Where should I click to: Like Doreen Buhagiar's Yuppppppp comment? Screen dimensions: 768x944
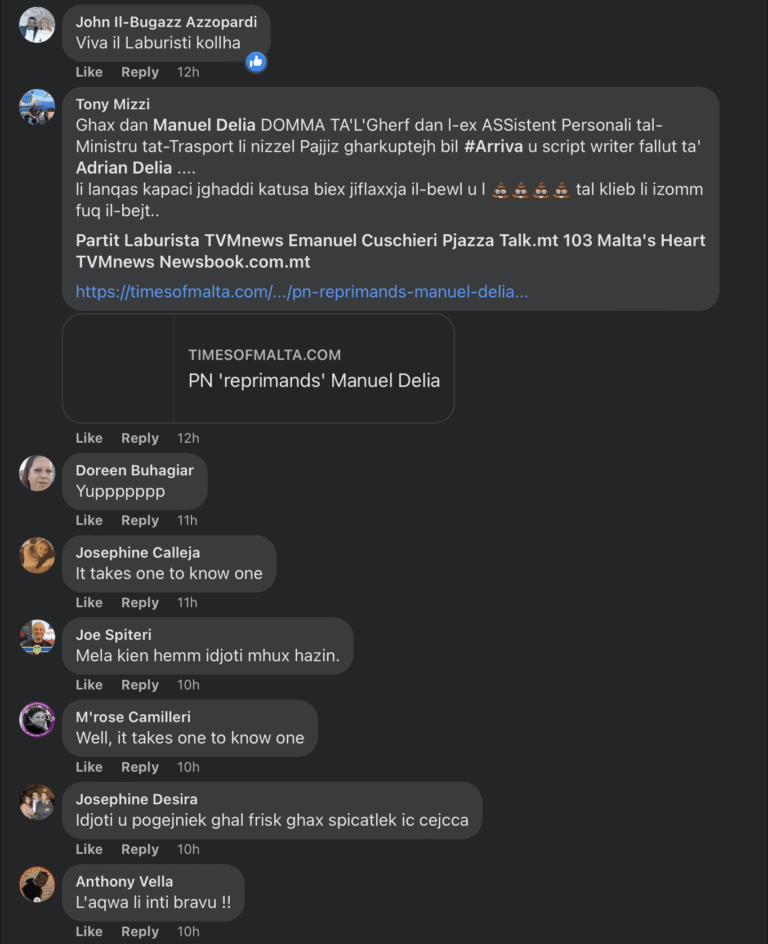point(89,520)
